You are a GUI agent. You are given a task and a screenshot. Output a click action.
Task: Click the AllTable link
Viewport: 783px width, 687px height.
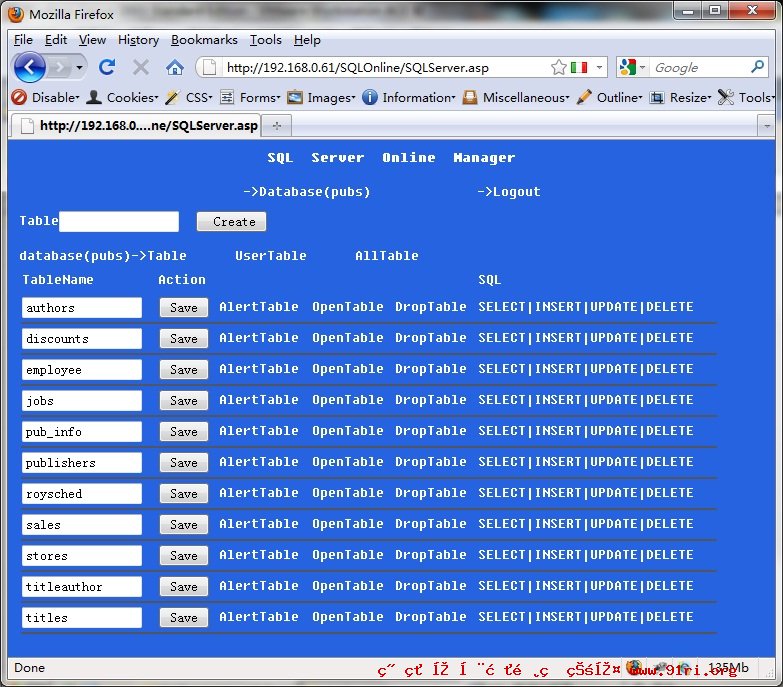coord(387,256)
